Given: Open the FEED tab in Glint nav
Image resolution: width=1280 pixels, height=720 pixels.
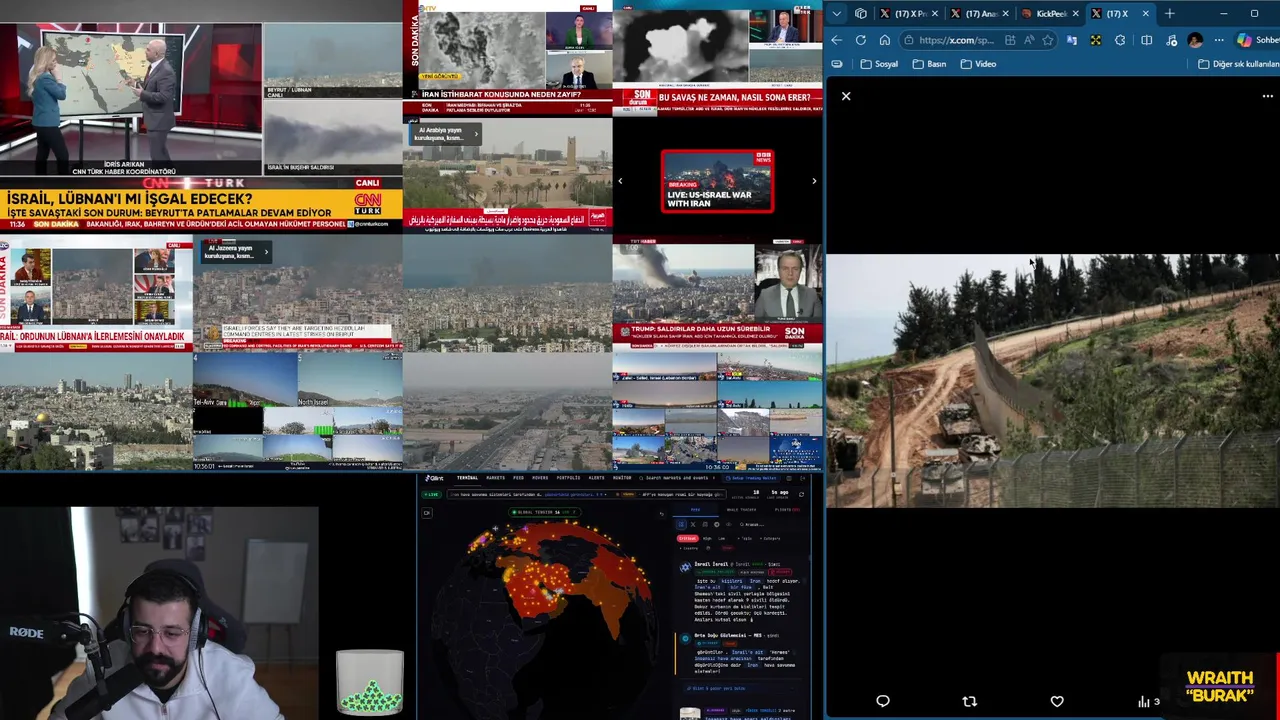Looking at the screenshot, I should coord(518,478).
